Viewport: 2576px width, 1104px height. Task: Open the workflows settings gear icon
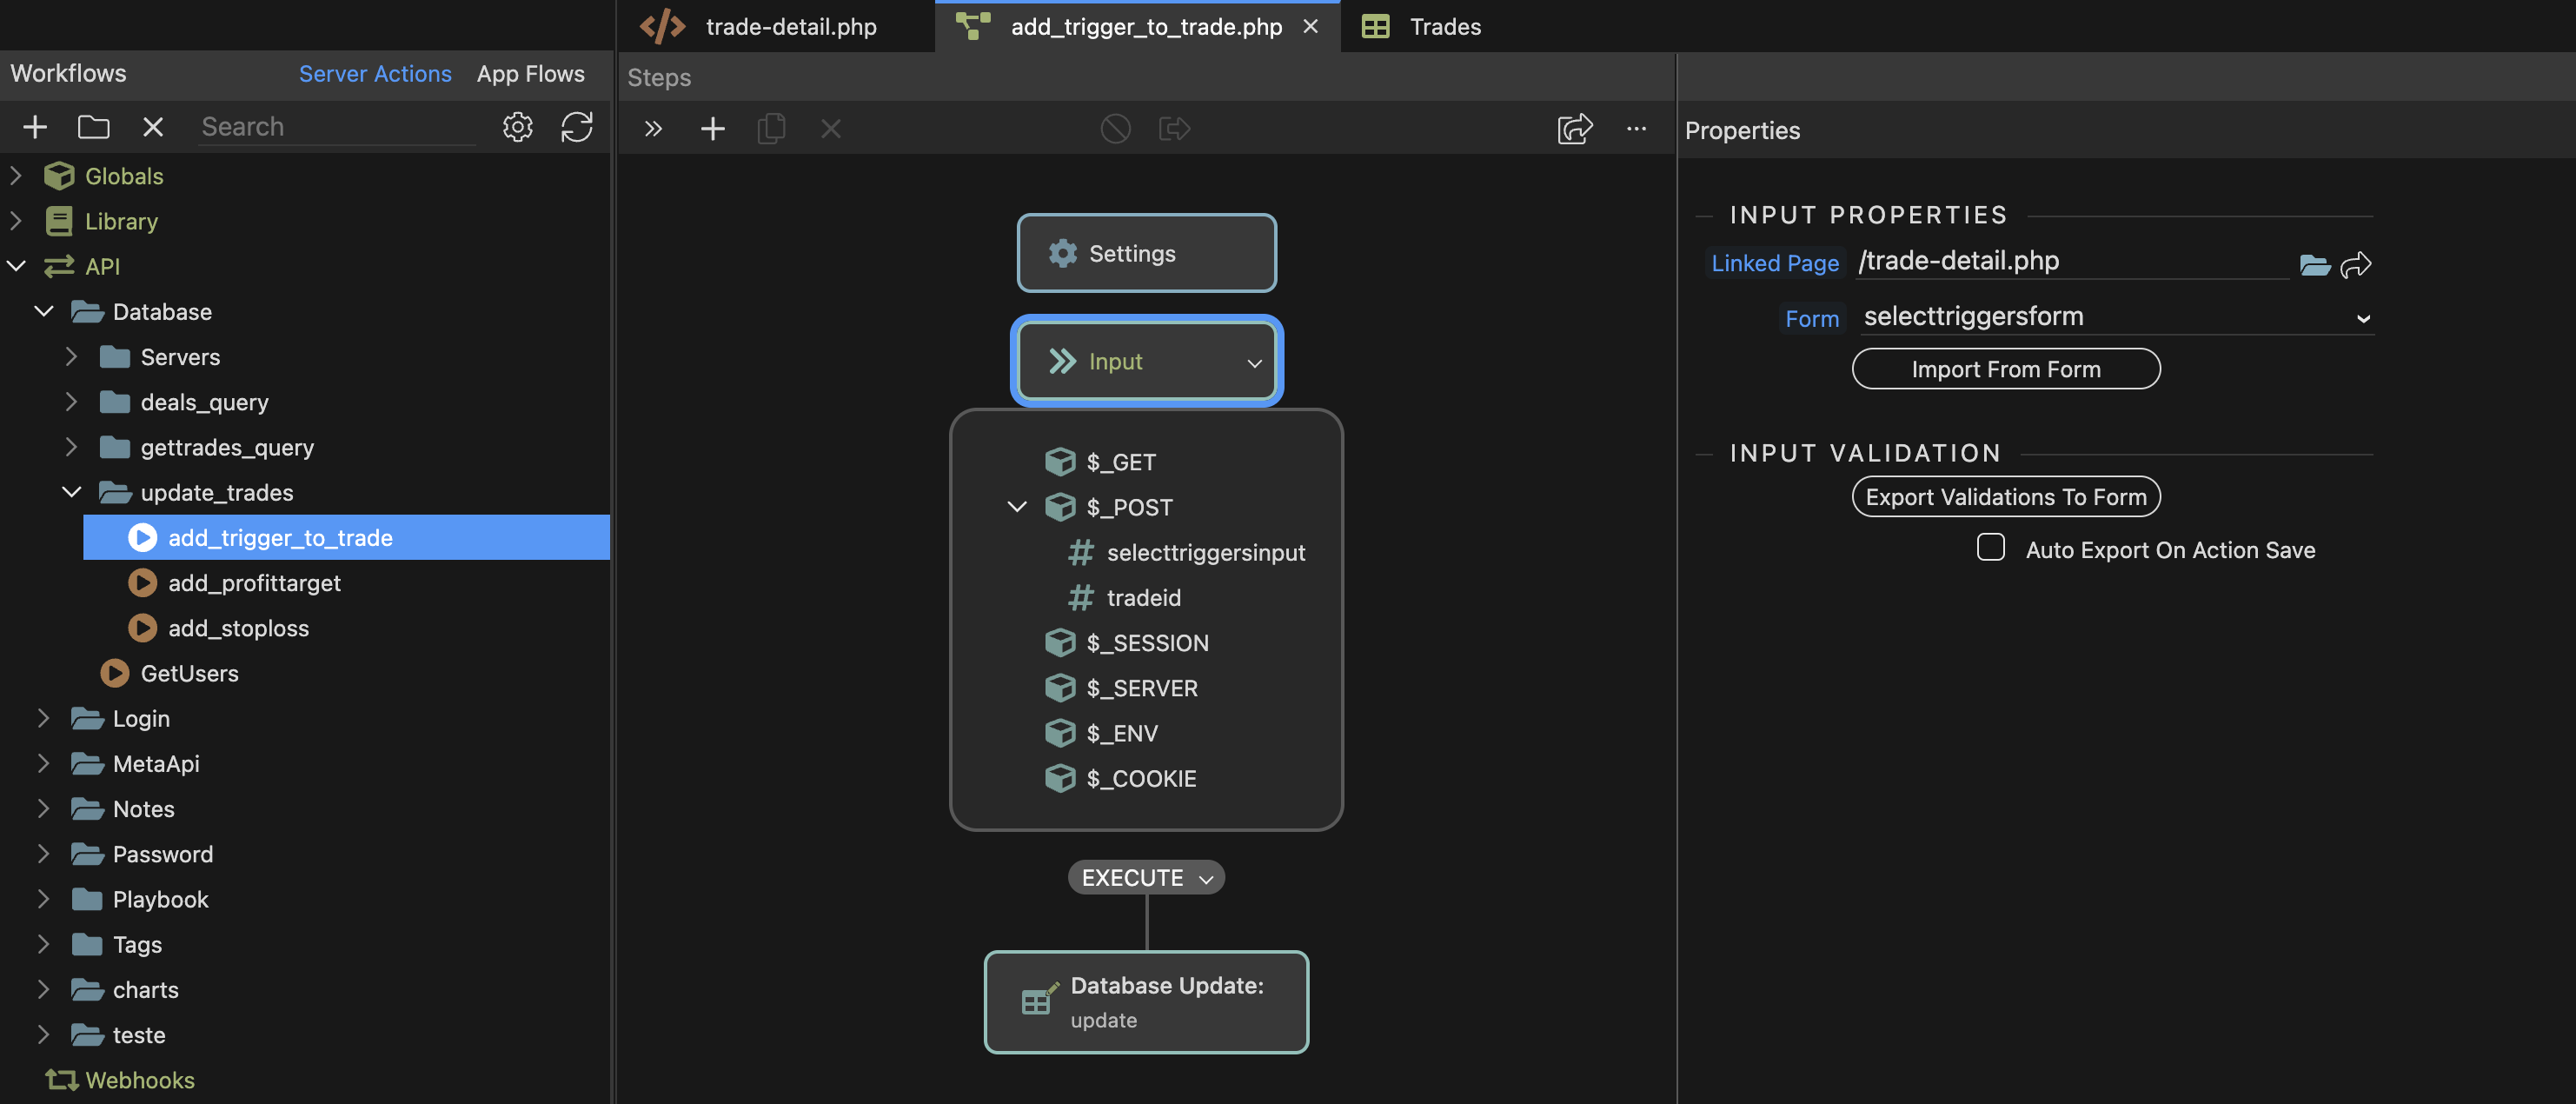517,127
